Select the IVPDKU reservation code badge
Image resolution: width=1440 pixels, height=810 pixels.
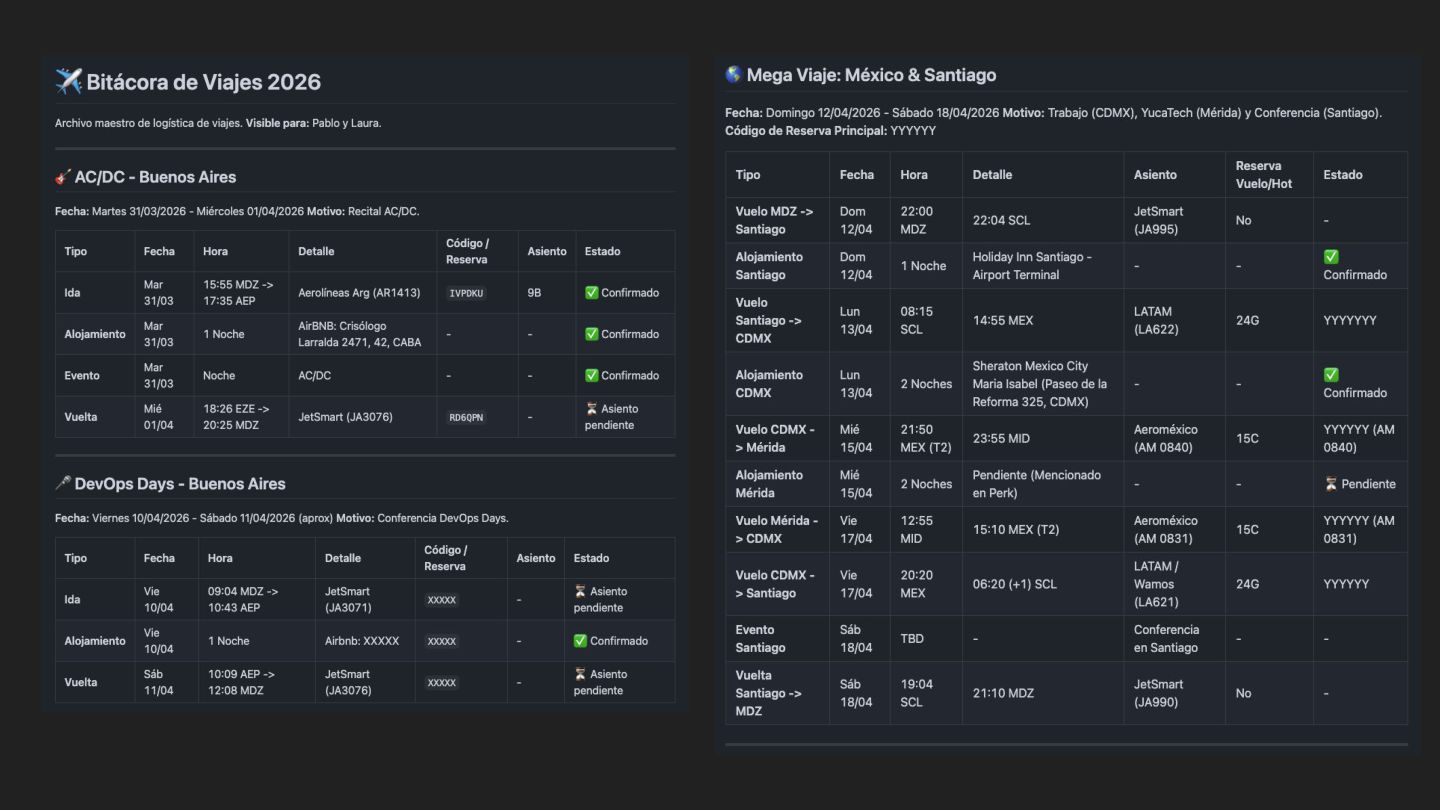tap(466, 293)
